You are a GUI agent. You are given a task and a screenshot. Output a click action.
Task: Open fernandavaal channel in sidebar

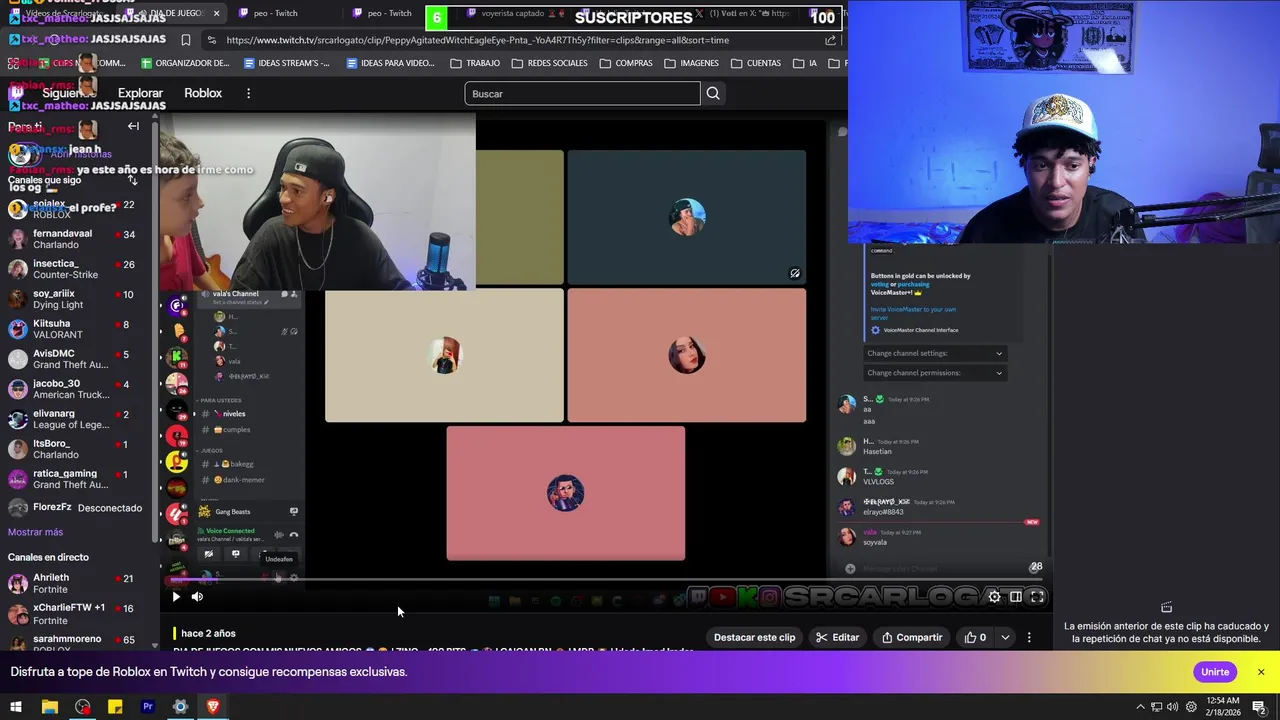coord(75,239)
